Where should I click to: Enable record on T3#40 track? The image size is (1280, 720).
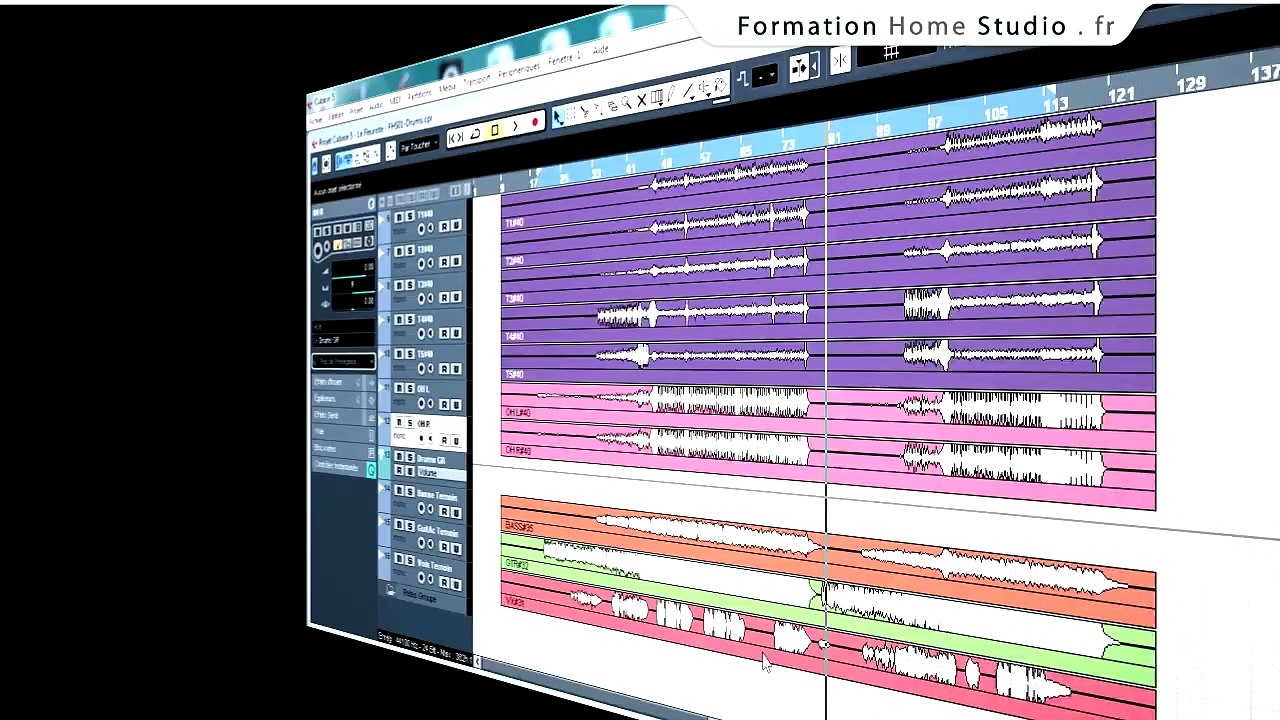[x=421, y=299]
